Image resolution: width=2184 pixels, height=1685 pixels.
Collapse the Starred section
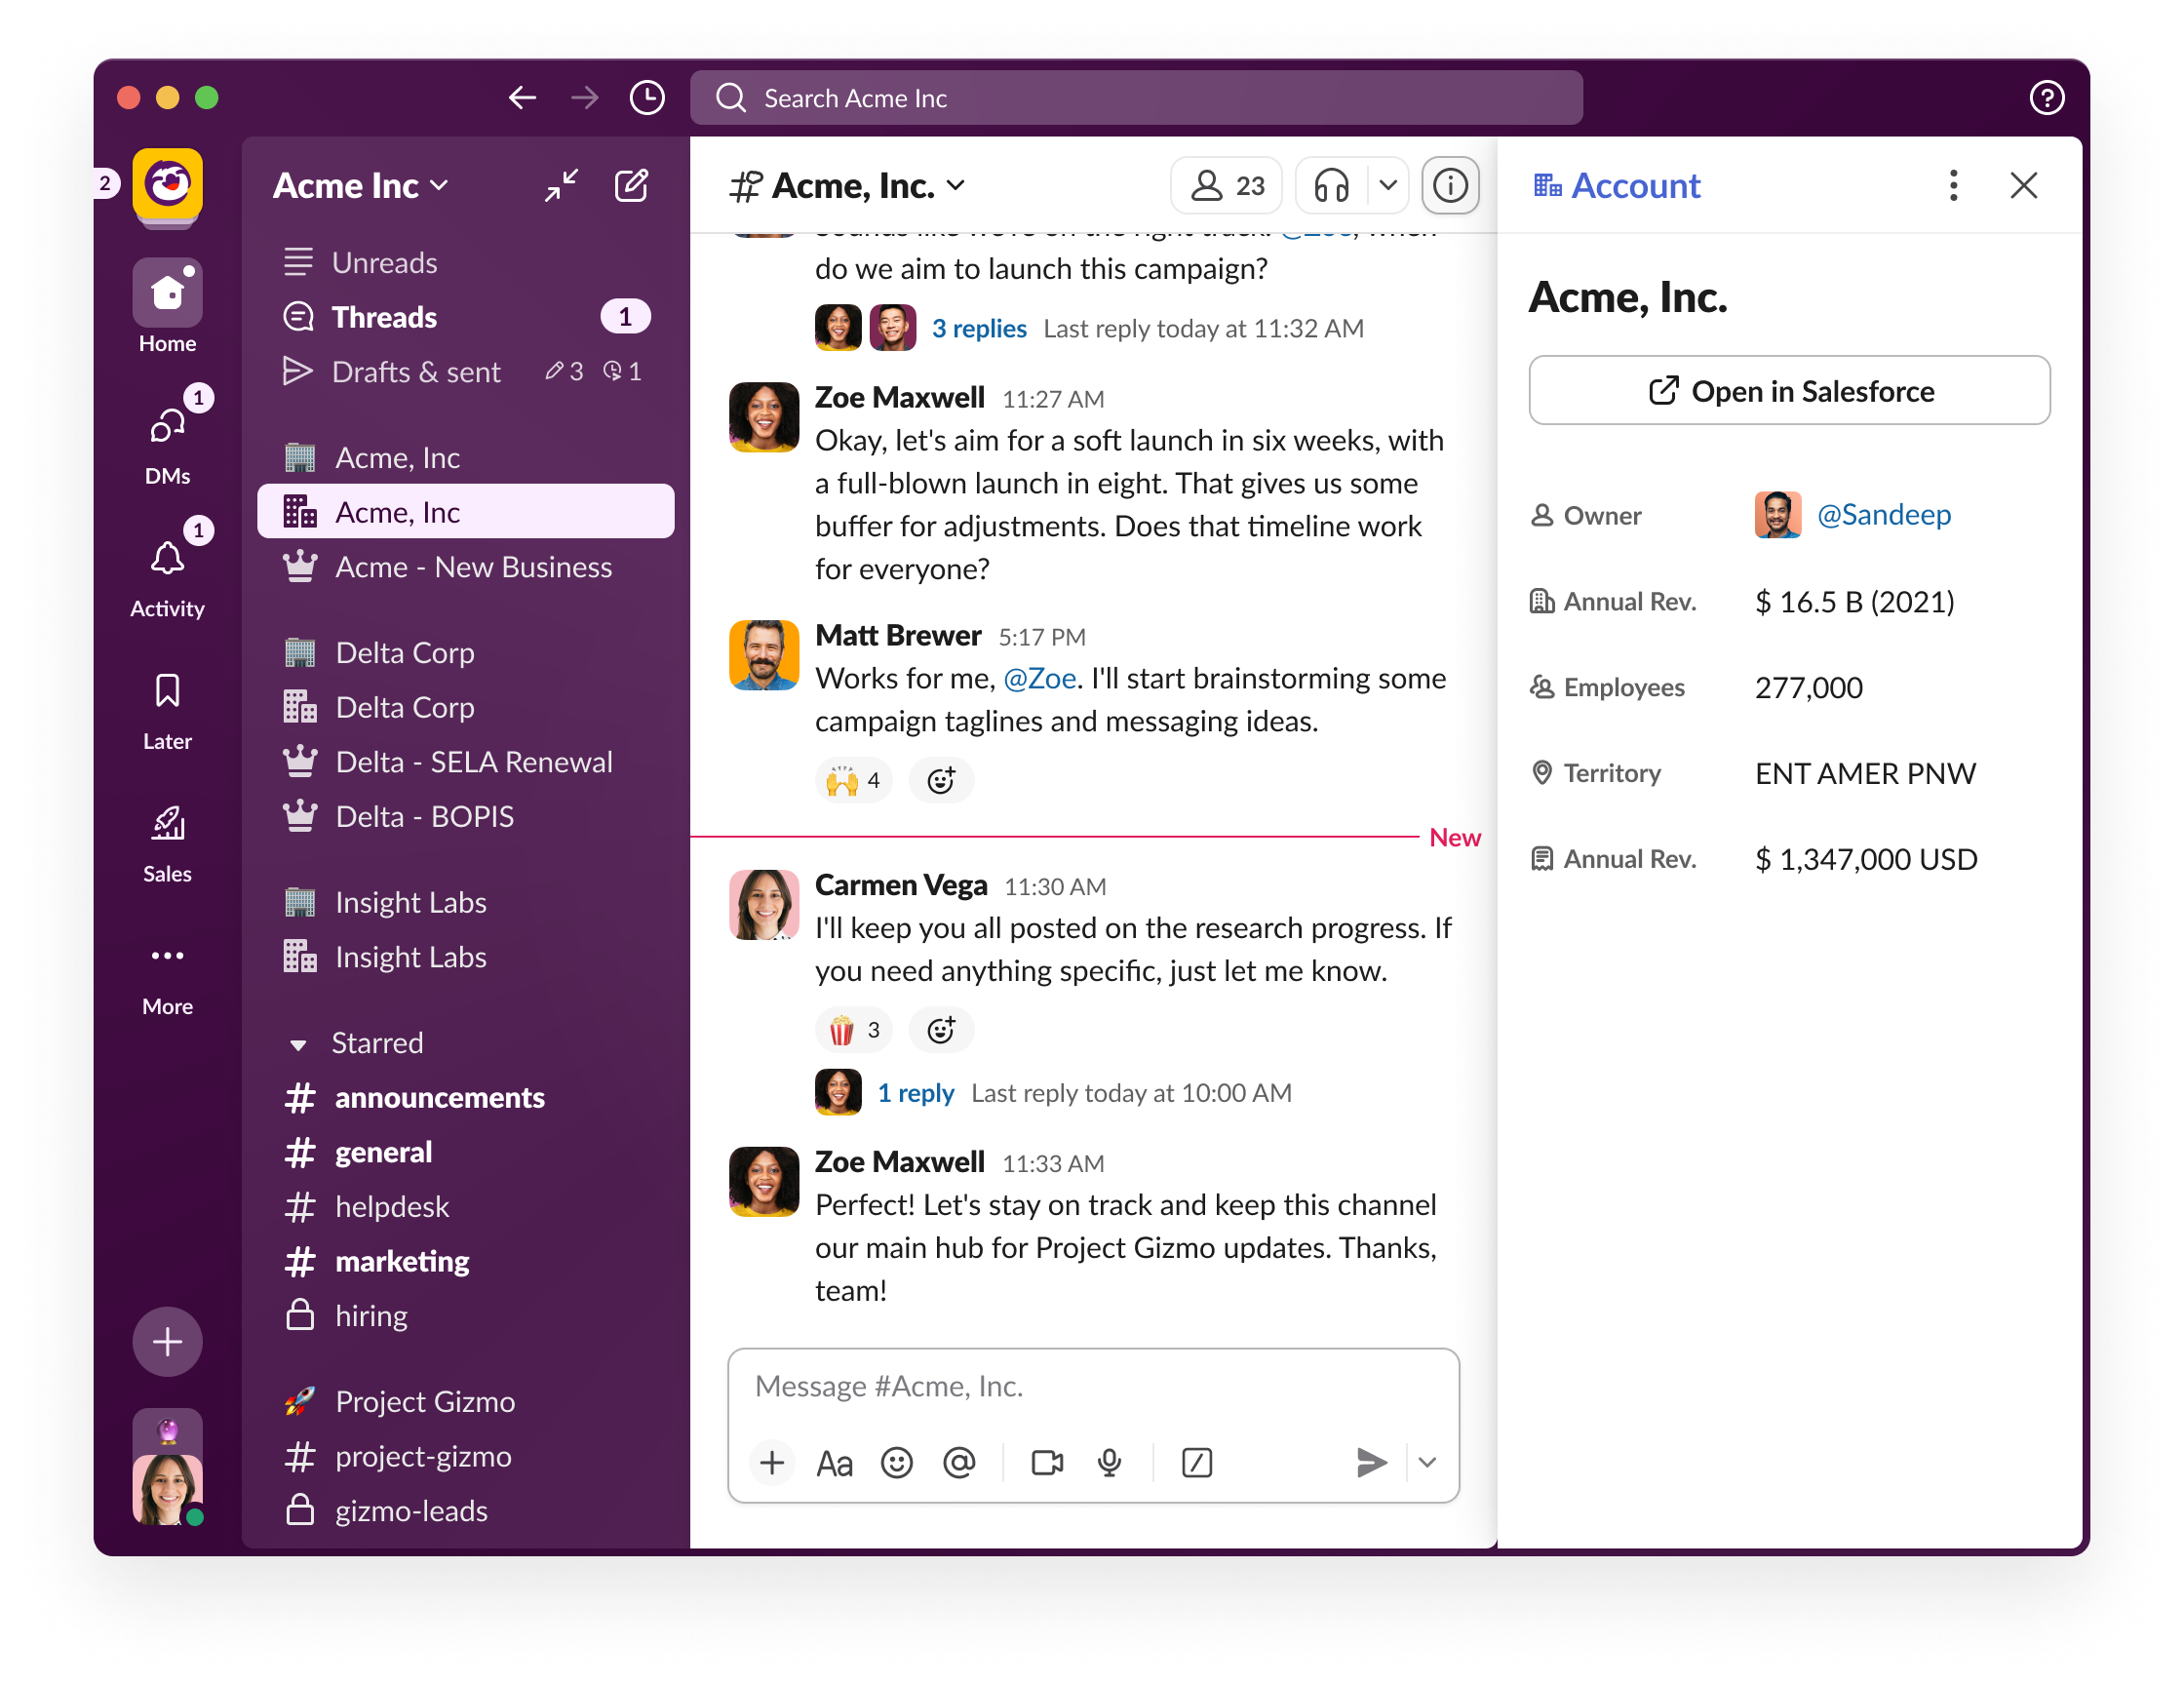click(297, 1044)
